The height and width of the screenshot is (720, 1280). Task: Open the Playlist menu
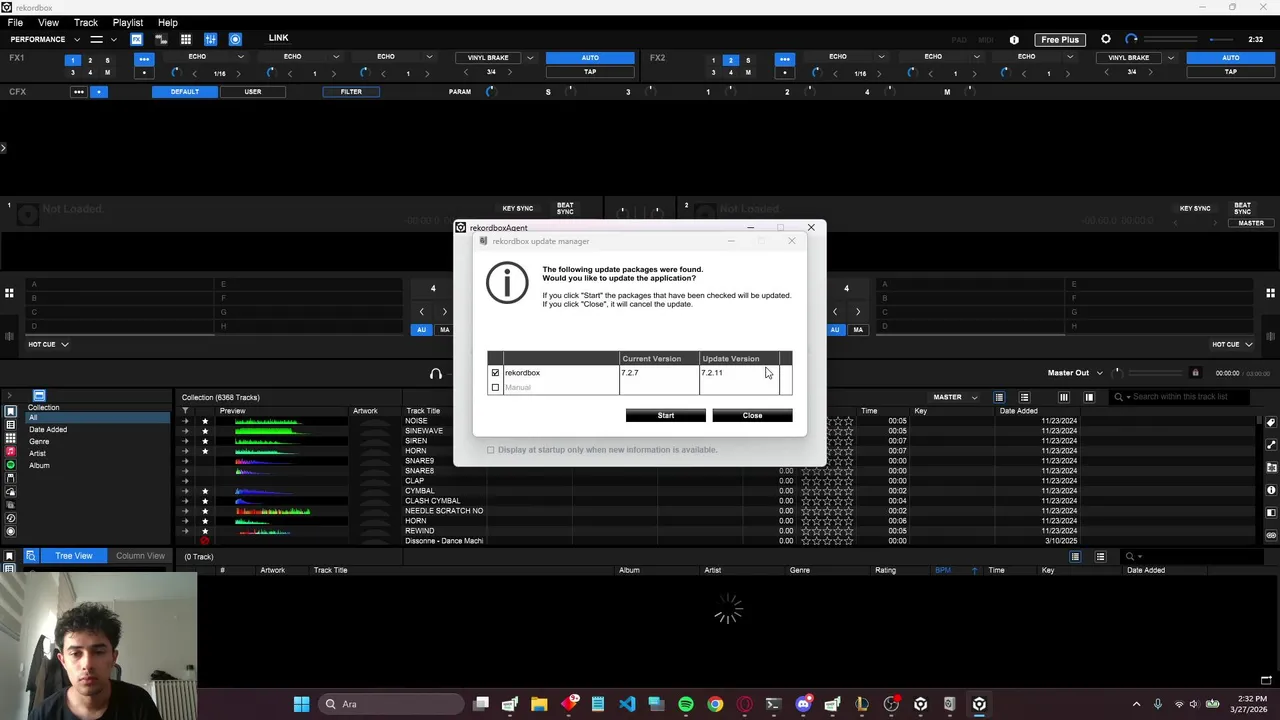[128, 22]
